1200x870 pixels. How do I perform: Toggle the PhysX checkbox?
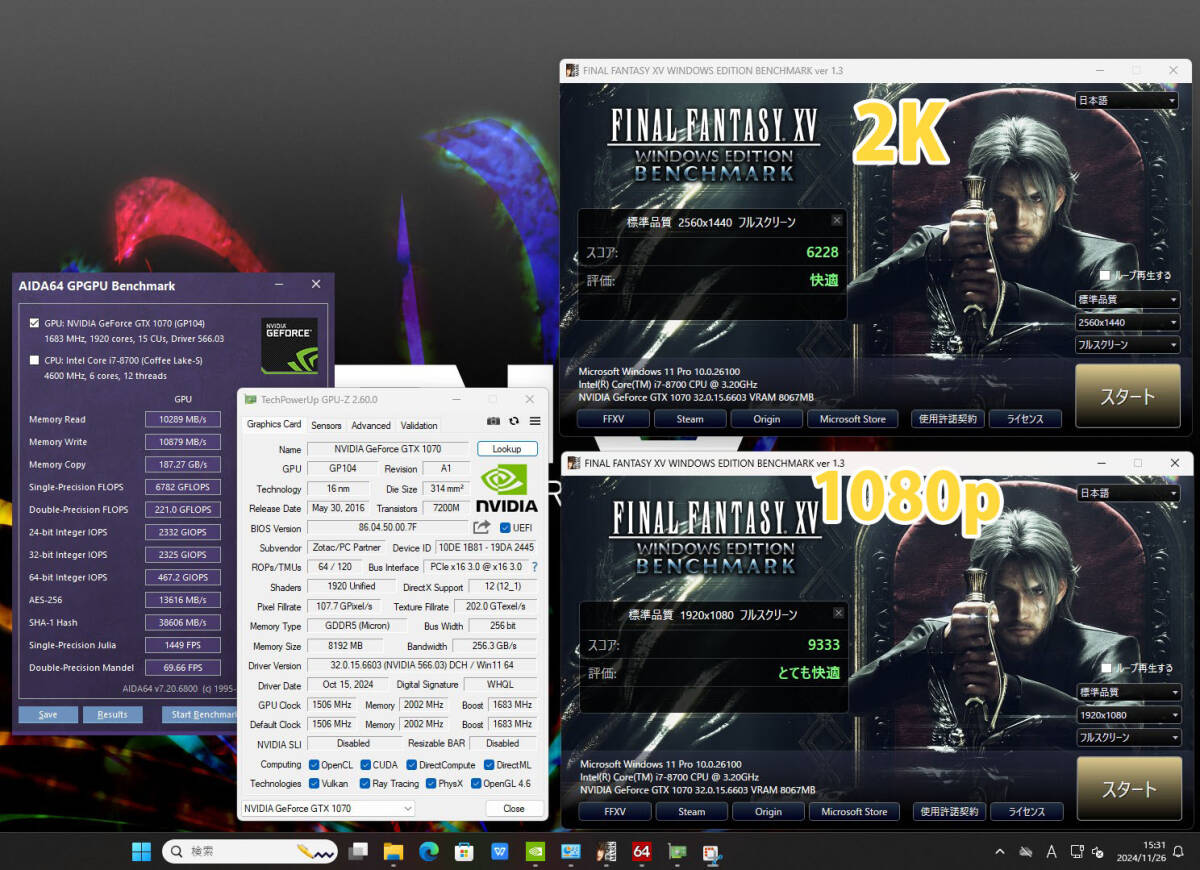click(x=431, y=784)
